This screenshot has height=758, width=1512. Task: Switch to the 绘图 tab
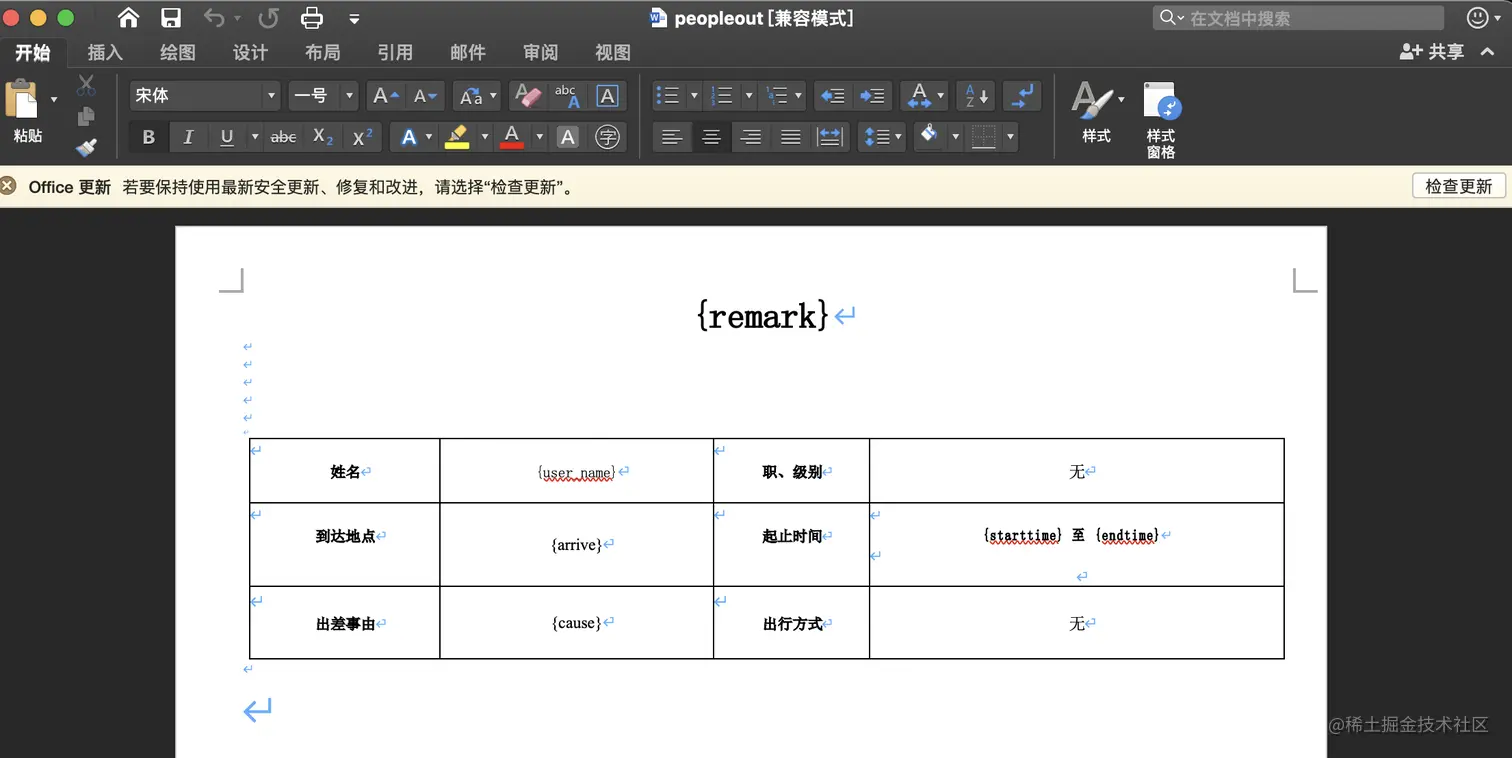pos(178,53)
